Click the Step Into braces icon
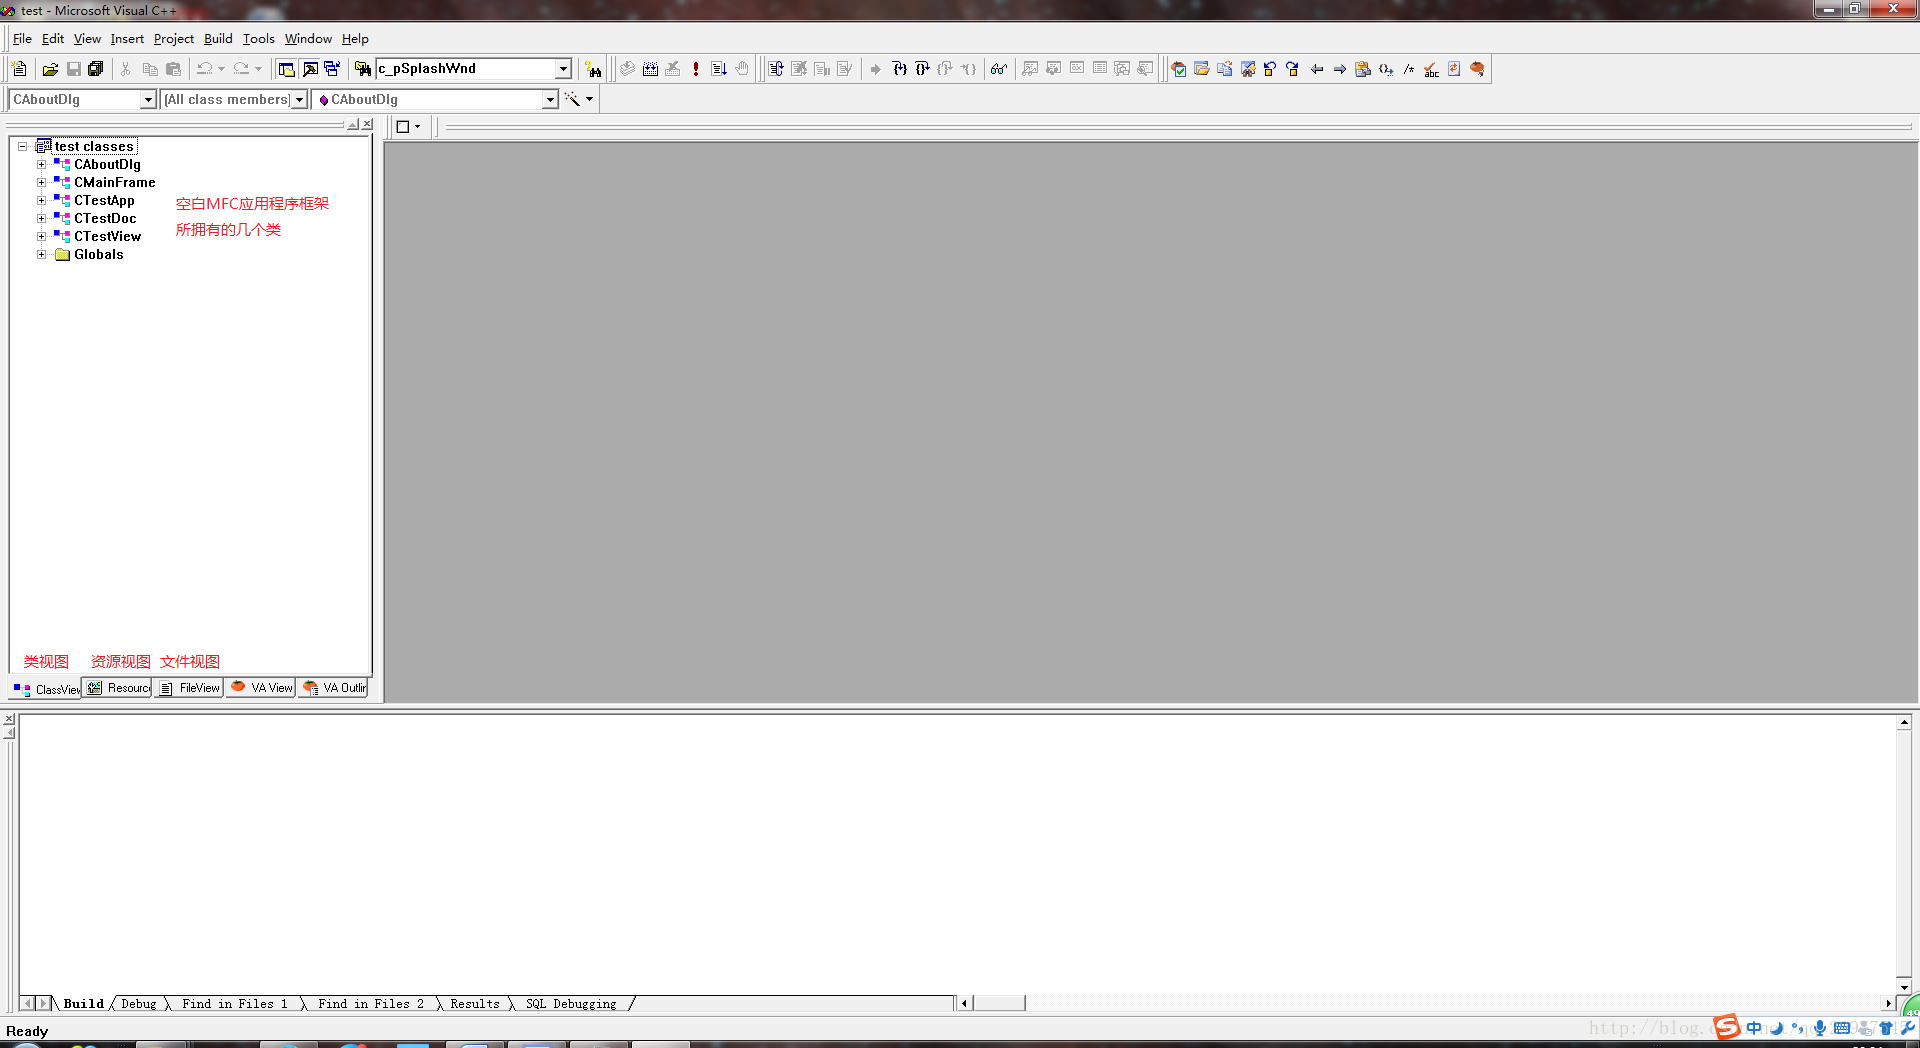This screenshot has height=1048, width=1920. coord(899,69)
